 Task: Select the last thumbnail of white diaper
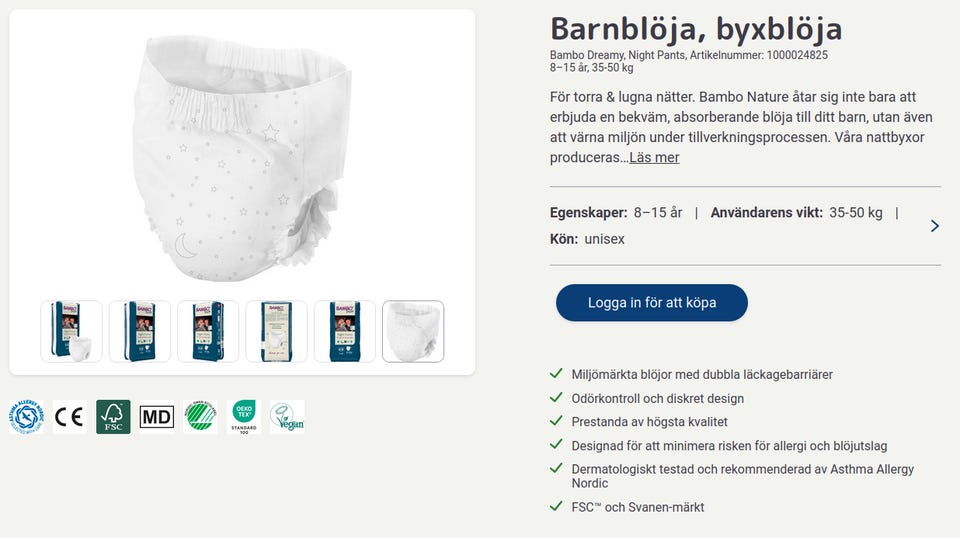413,331
